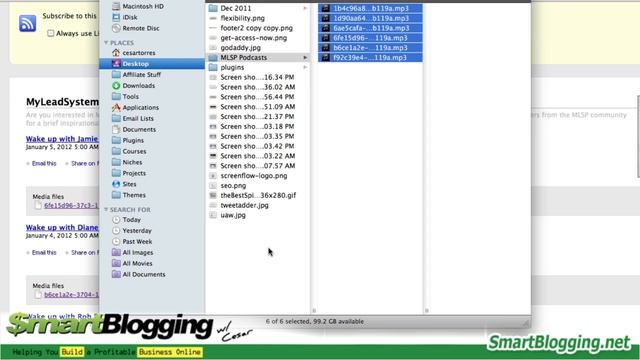Screen dimensions: 640x360
Task: Select the theBestSpi…36x280.gif file
Action: click(x=258, y=196)
